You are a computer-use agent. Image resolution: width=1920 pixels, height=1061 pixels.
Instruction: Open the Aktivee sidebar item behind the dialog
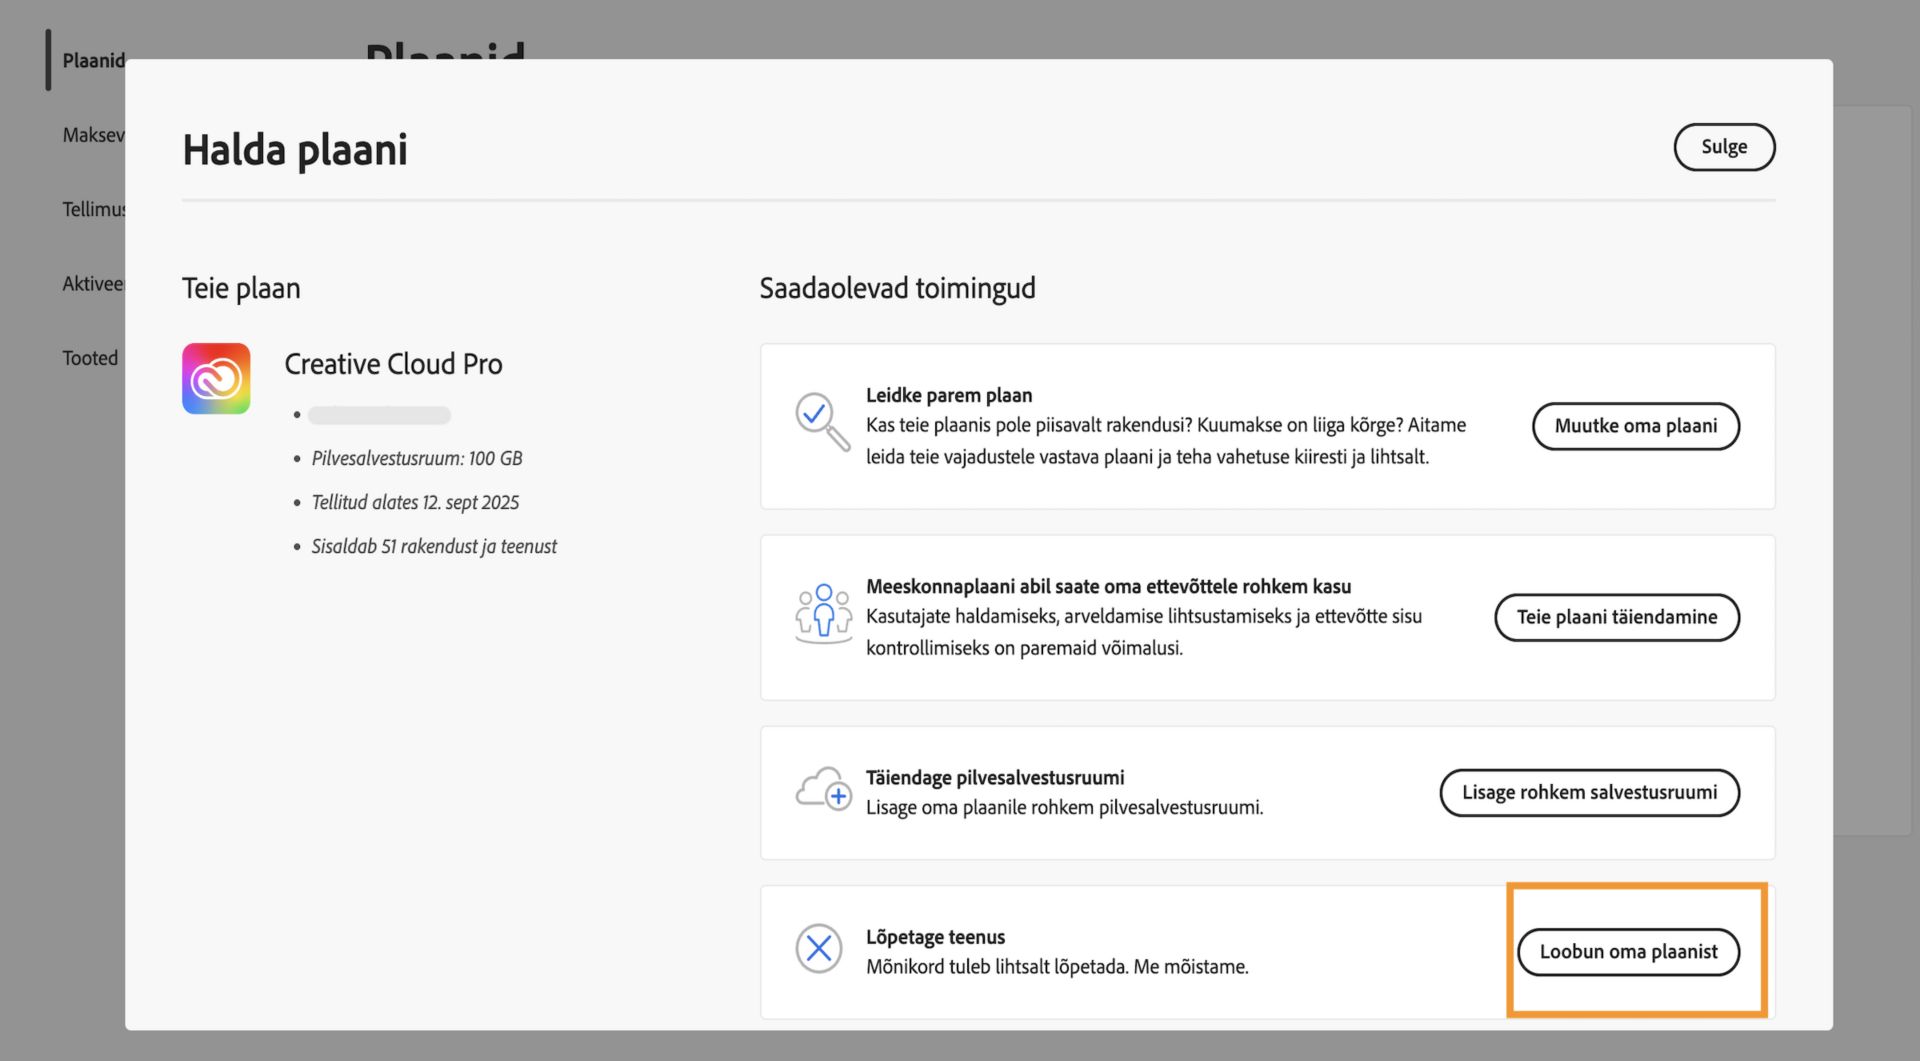(x=93, y=284)
